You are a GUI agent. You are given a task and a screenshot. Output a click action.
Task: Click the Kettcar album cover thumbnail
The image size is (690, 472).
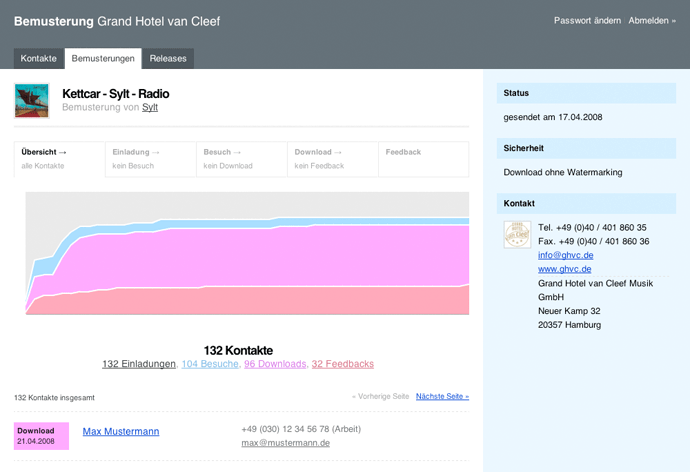(32, 100)
